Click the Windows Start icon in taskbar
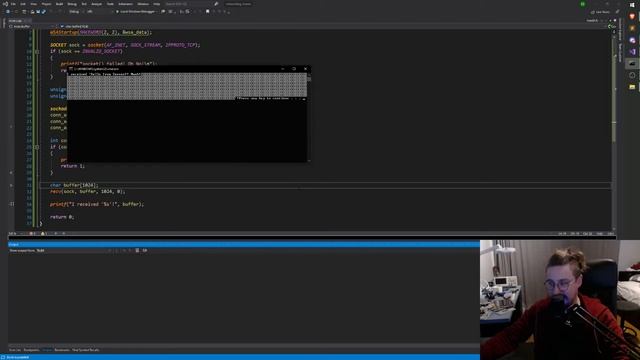 pos(632,5)
